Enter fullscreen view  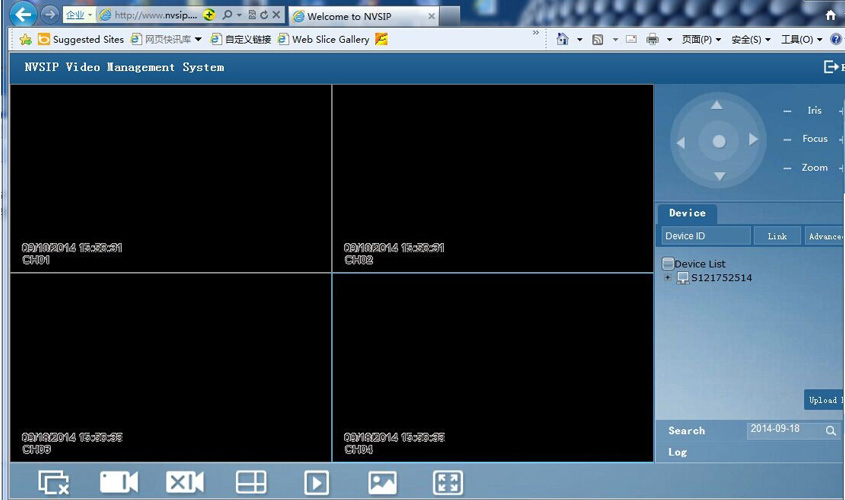pyautogui.click(x=447, y=483)
